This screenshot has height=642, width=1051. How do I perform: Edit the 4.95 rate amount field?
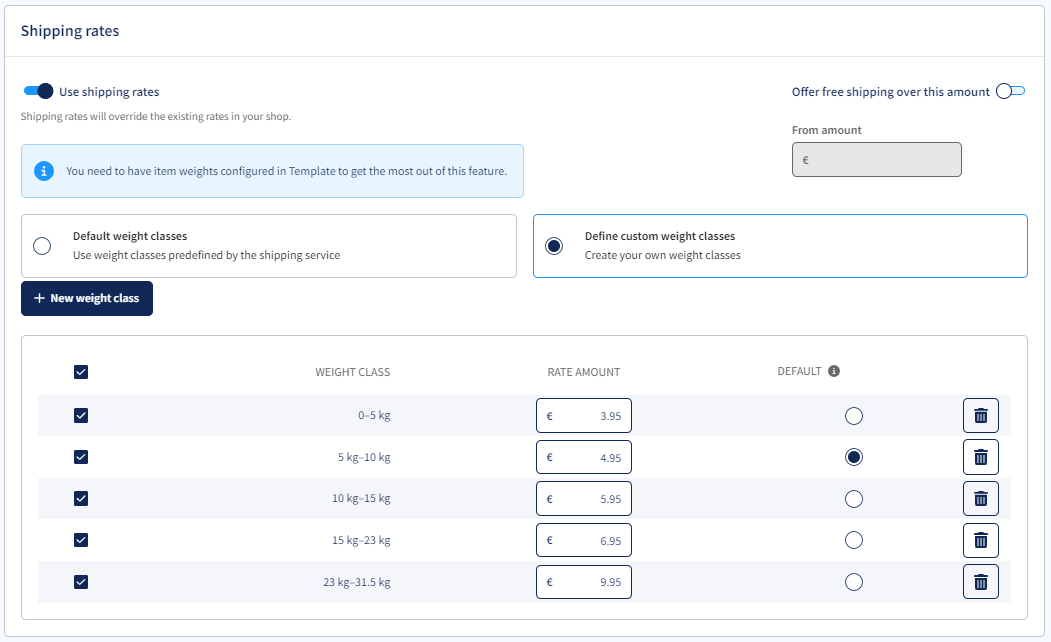(x=584, y=457)
